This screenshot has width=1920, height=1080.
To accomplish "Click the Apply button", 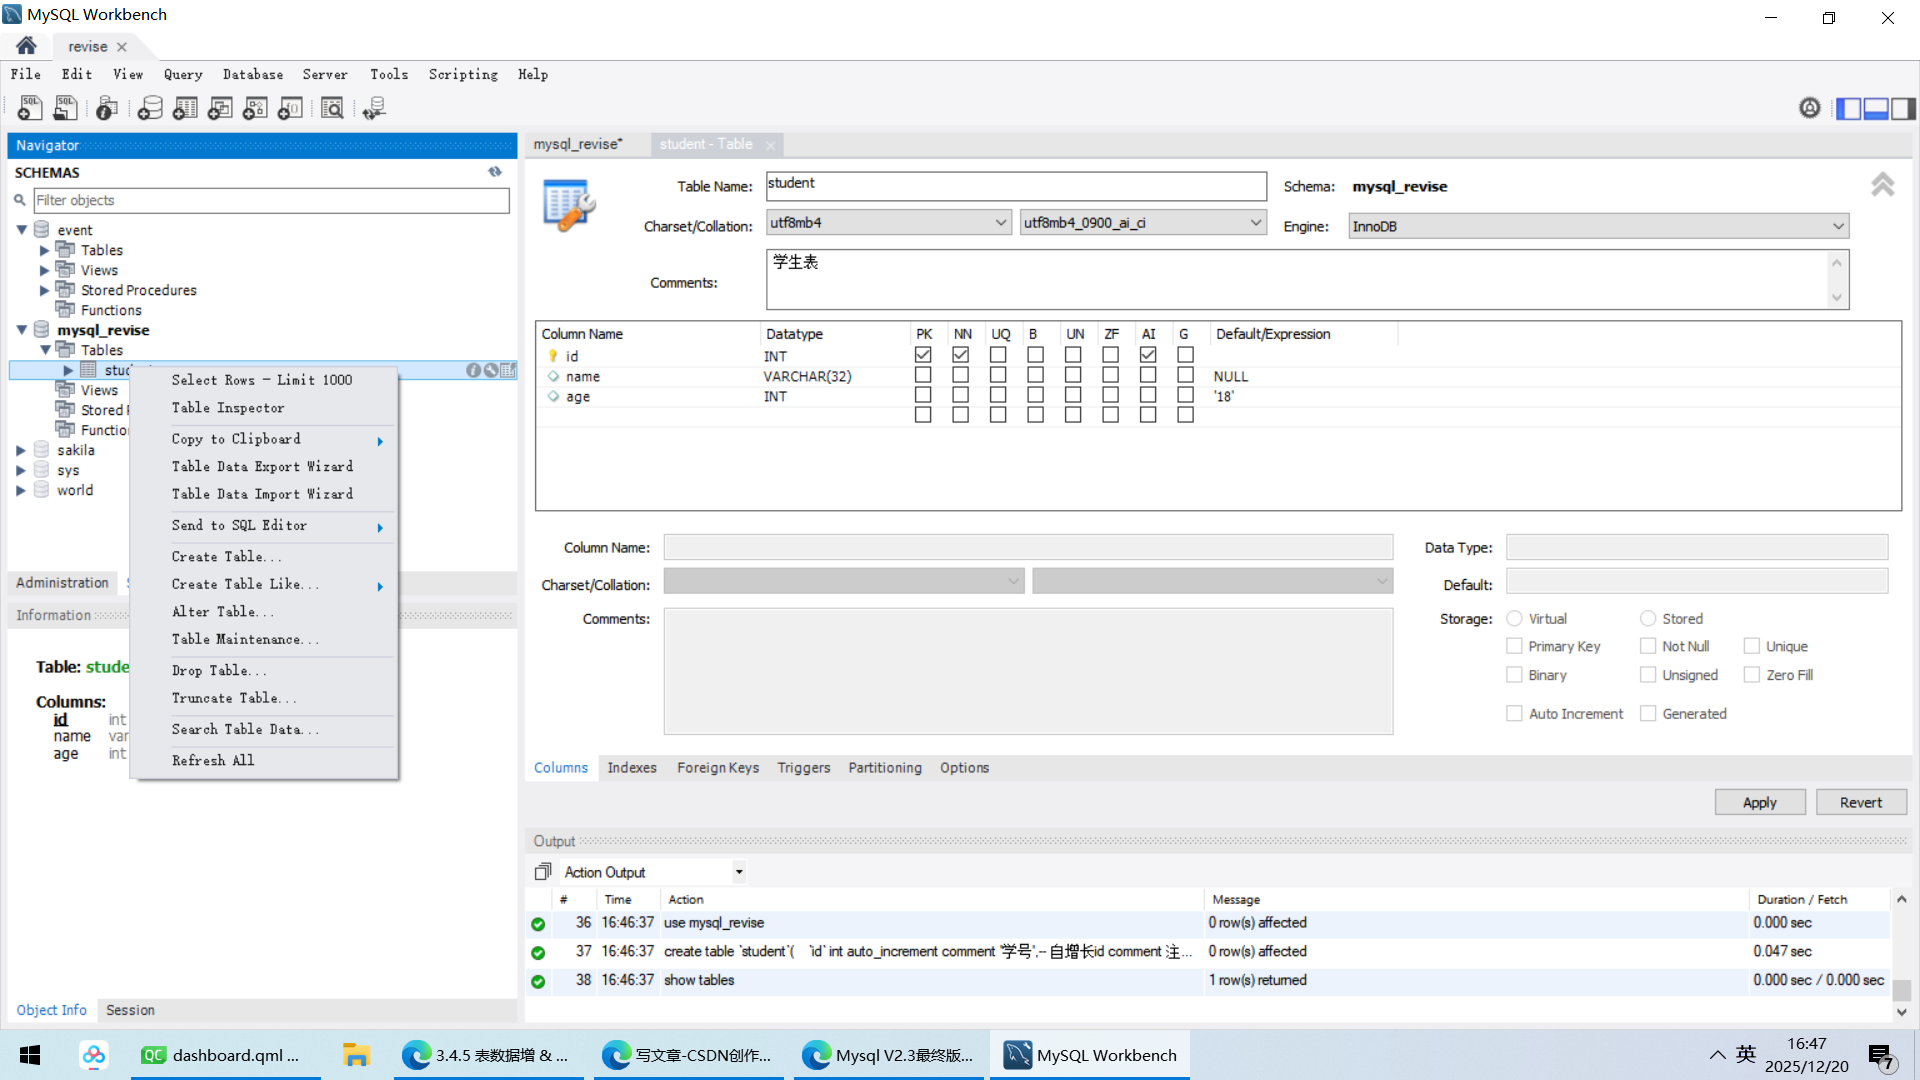I will [x=1759, y=802].
